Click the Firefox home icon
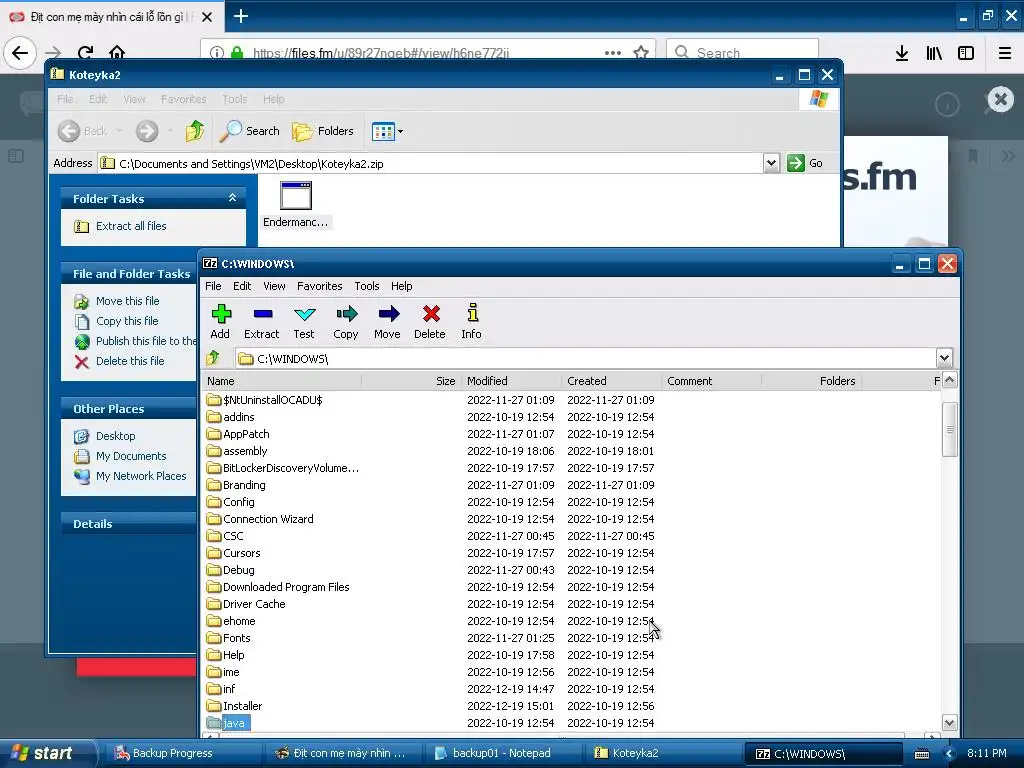Image resolution: width=1024 pixels, height=768 pixels. click(x=117, y=54)
